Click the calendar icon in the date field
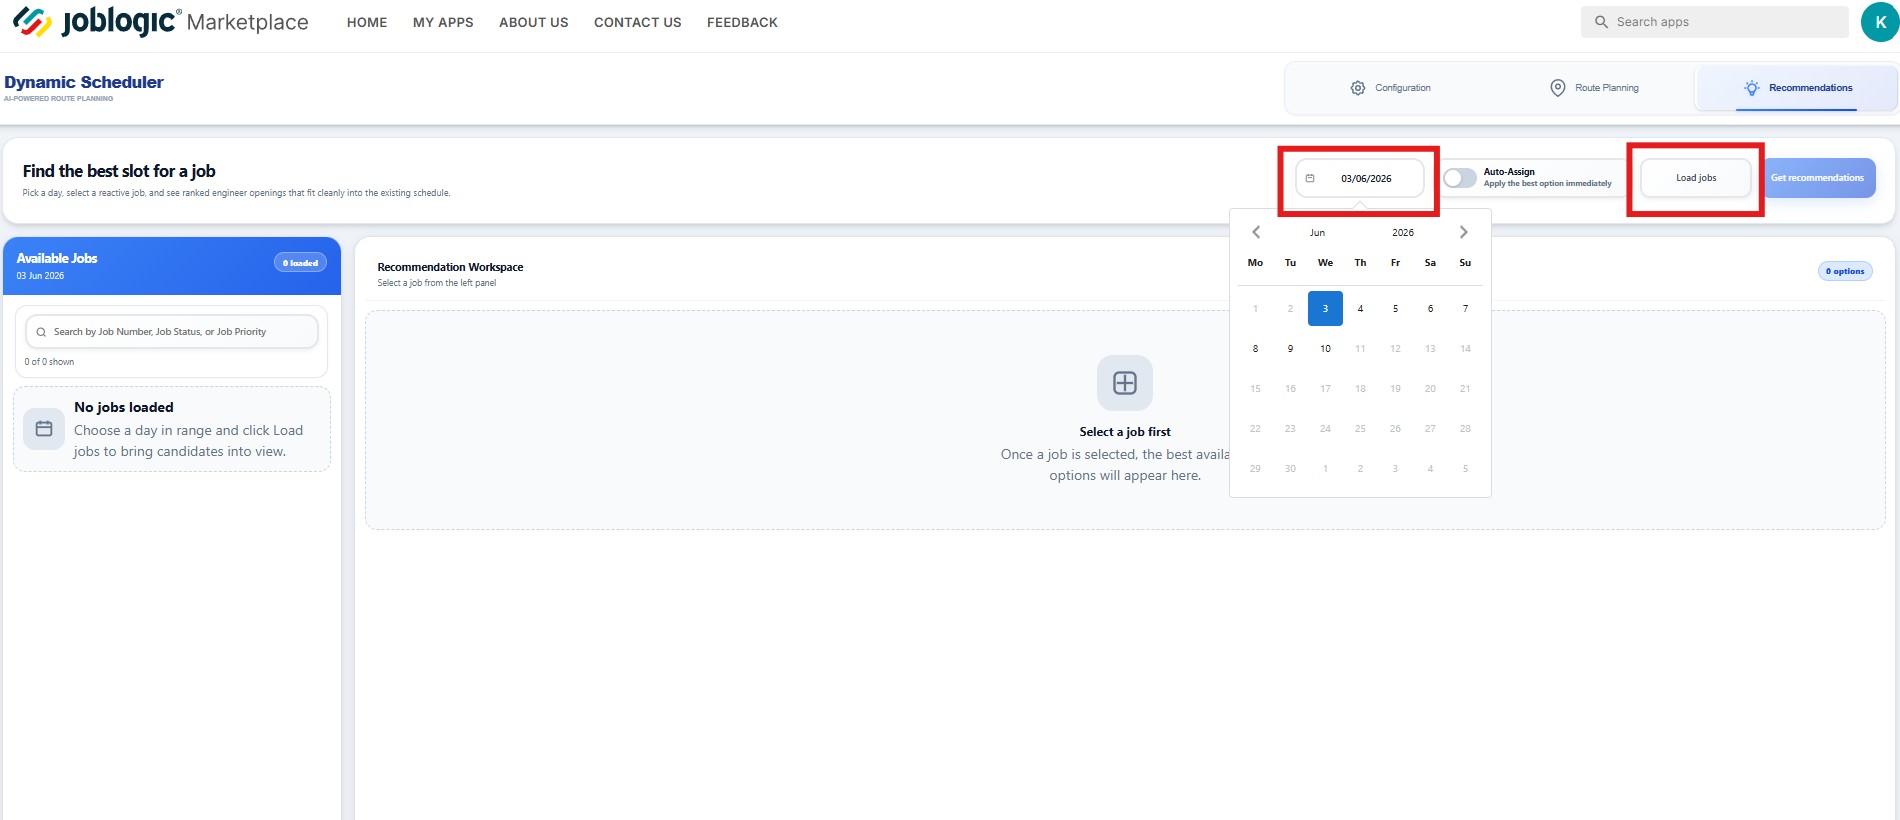 pyautogui.click(x=1310, y=178)
